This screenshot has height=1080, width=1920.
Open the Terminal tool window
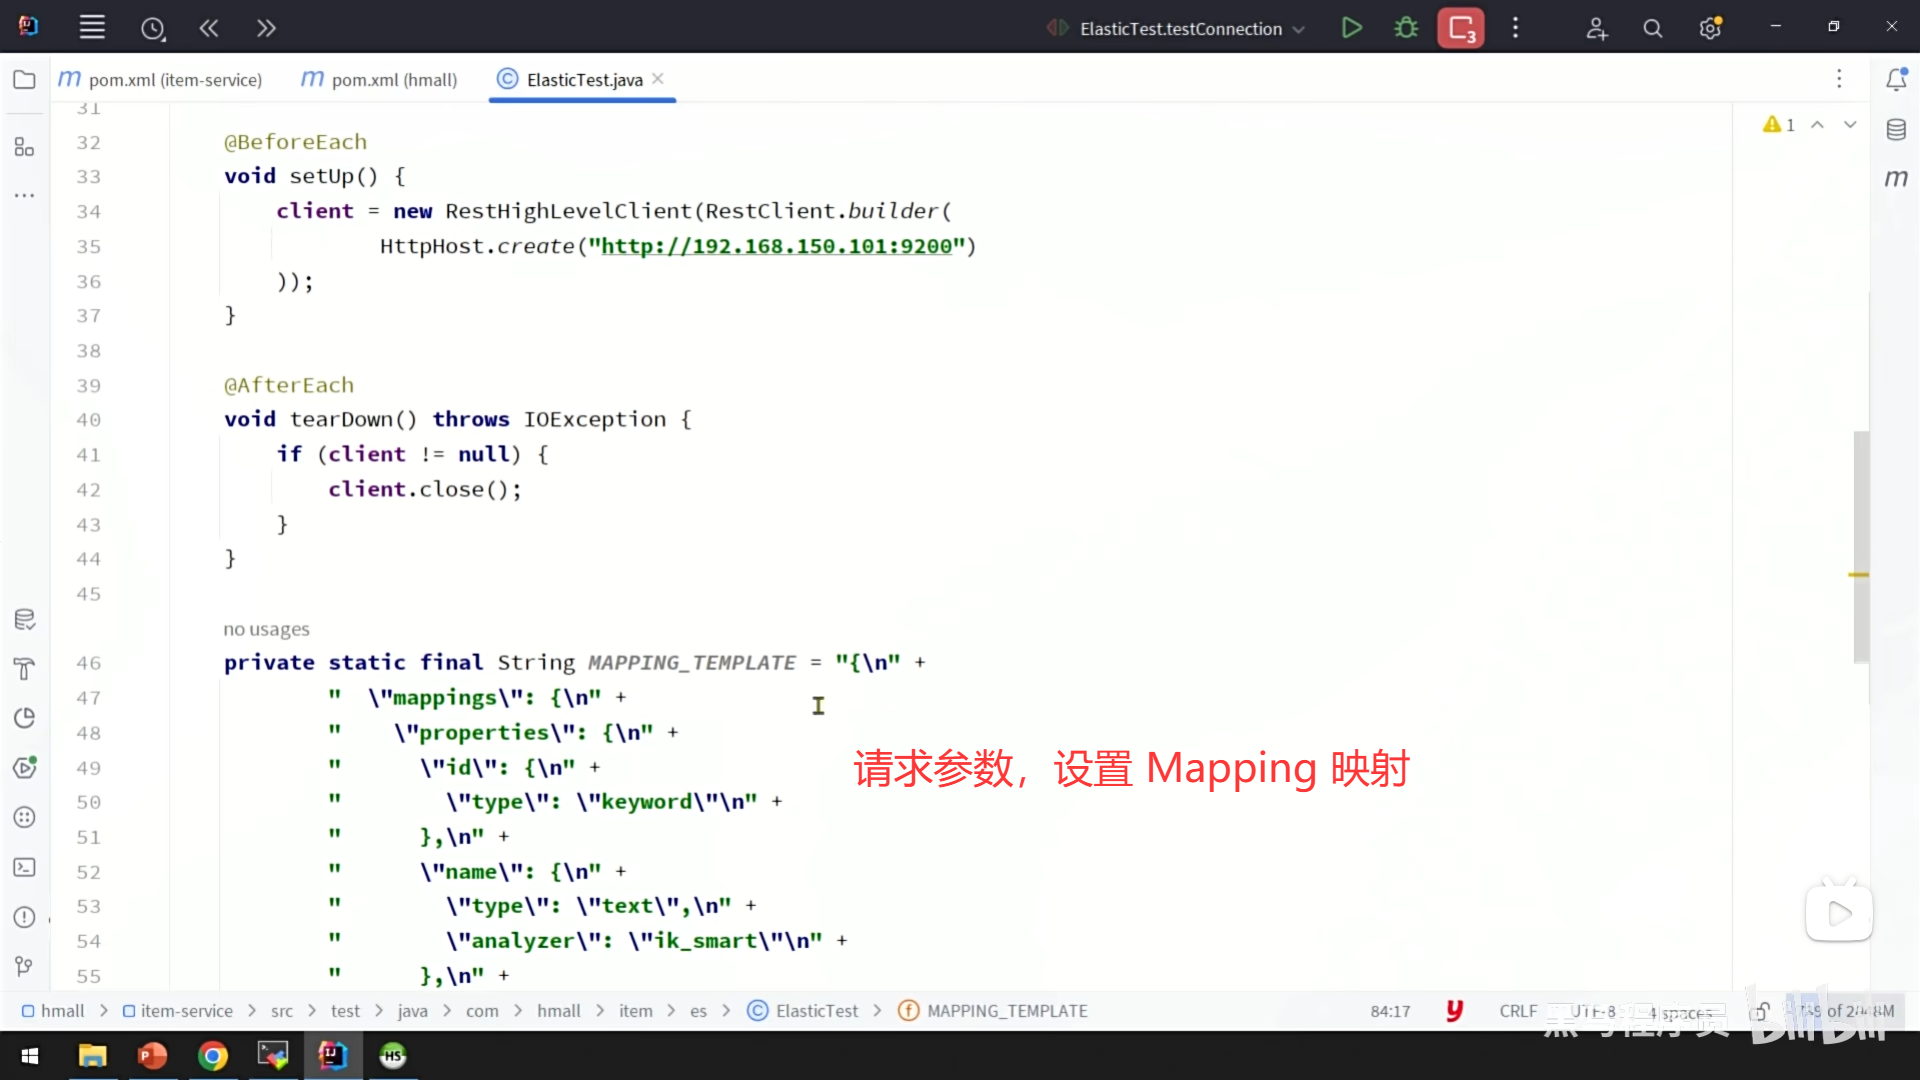[24, 868]
